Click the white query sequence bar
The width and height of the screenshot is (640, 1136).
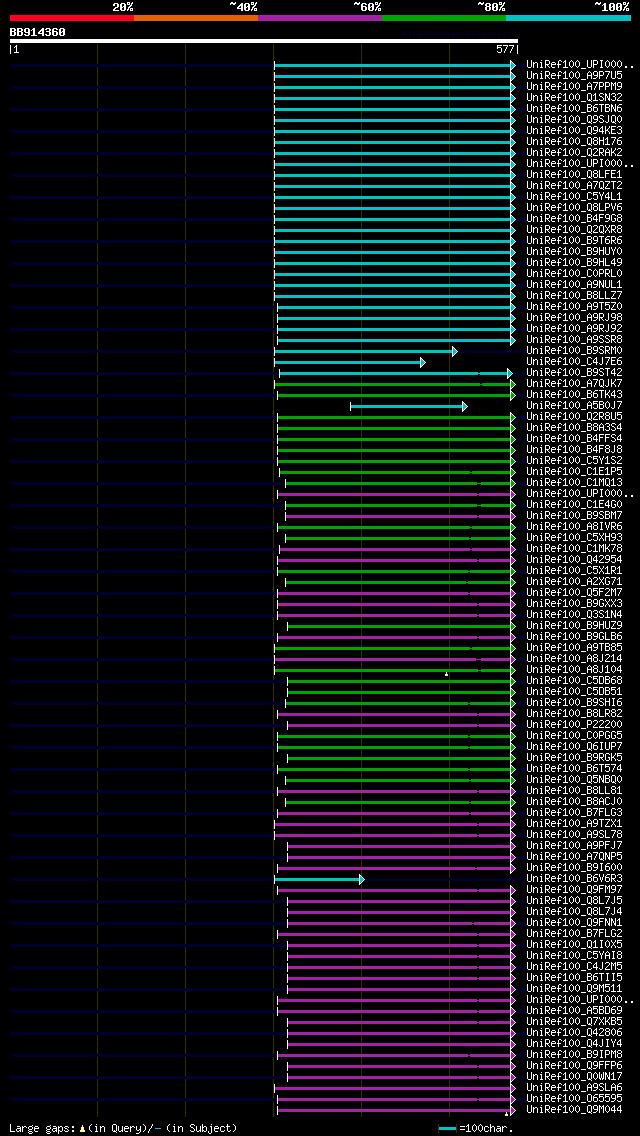(x=264, y=41)
